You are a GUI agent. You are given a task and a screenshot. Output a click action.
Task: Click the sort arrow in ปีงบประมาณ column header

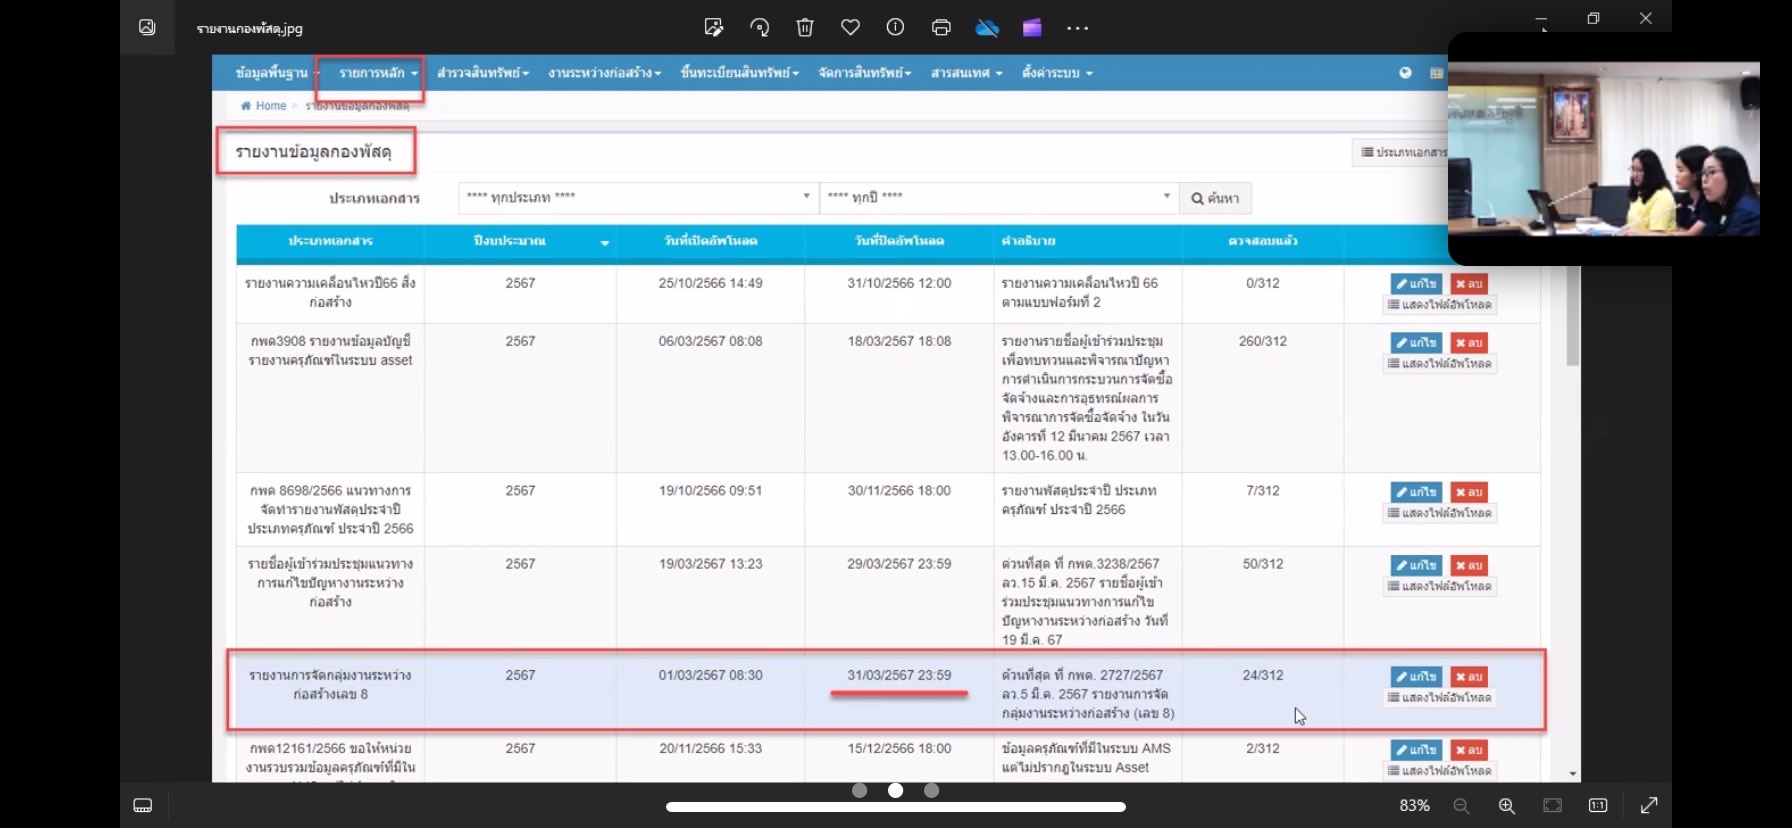tap(604, 243)
